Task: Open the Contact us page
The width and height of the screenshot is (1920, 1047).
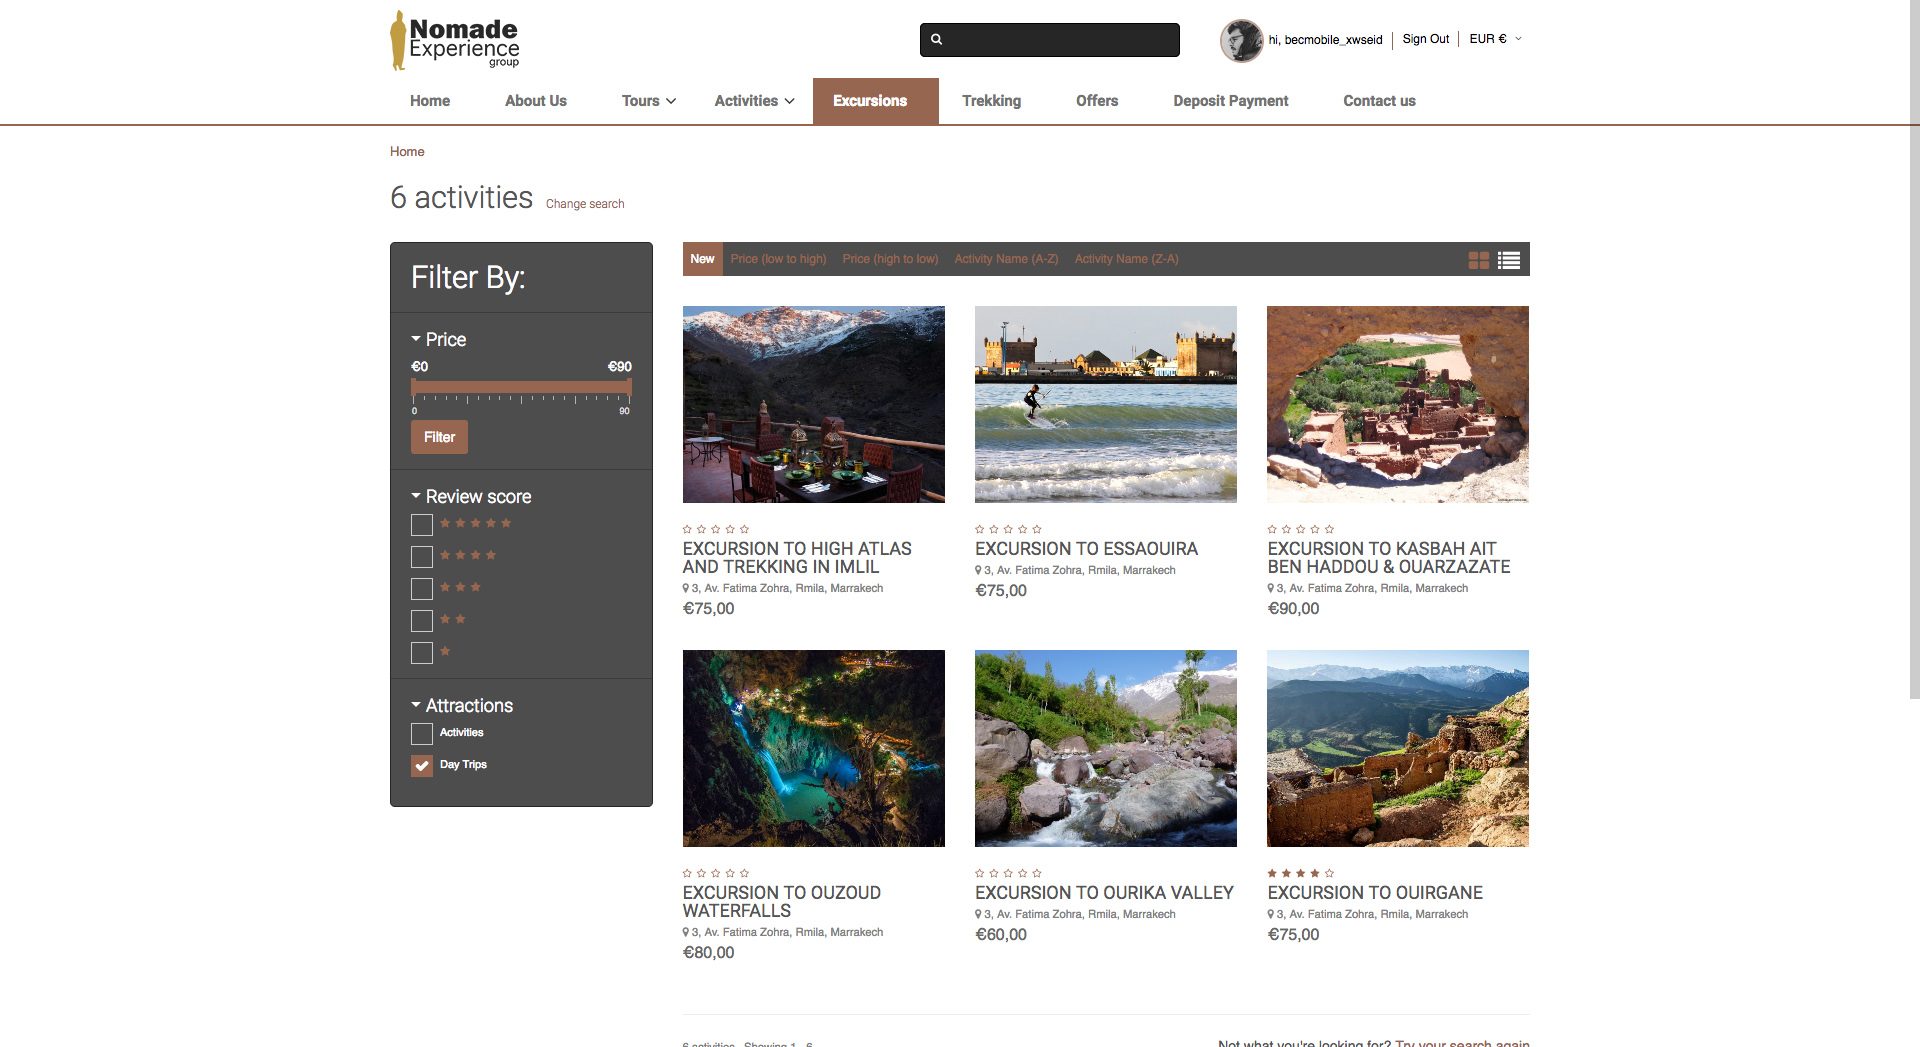Action: (1379, 101)
